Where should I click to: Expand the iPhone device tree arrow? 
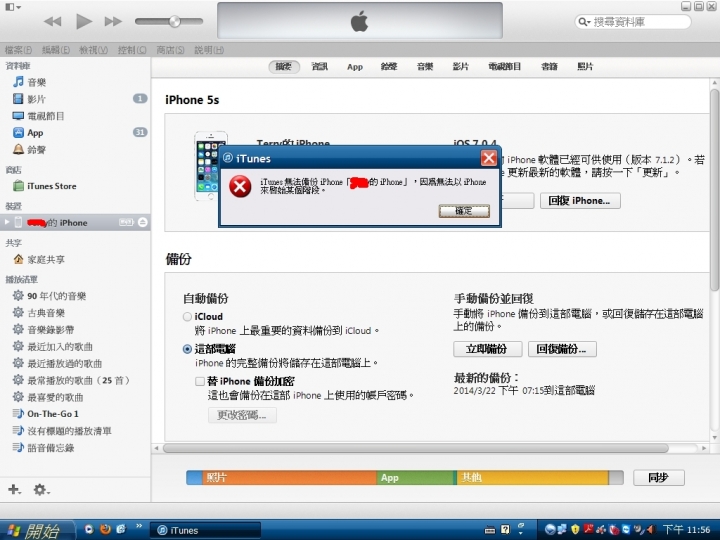(x=7, y=222)
